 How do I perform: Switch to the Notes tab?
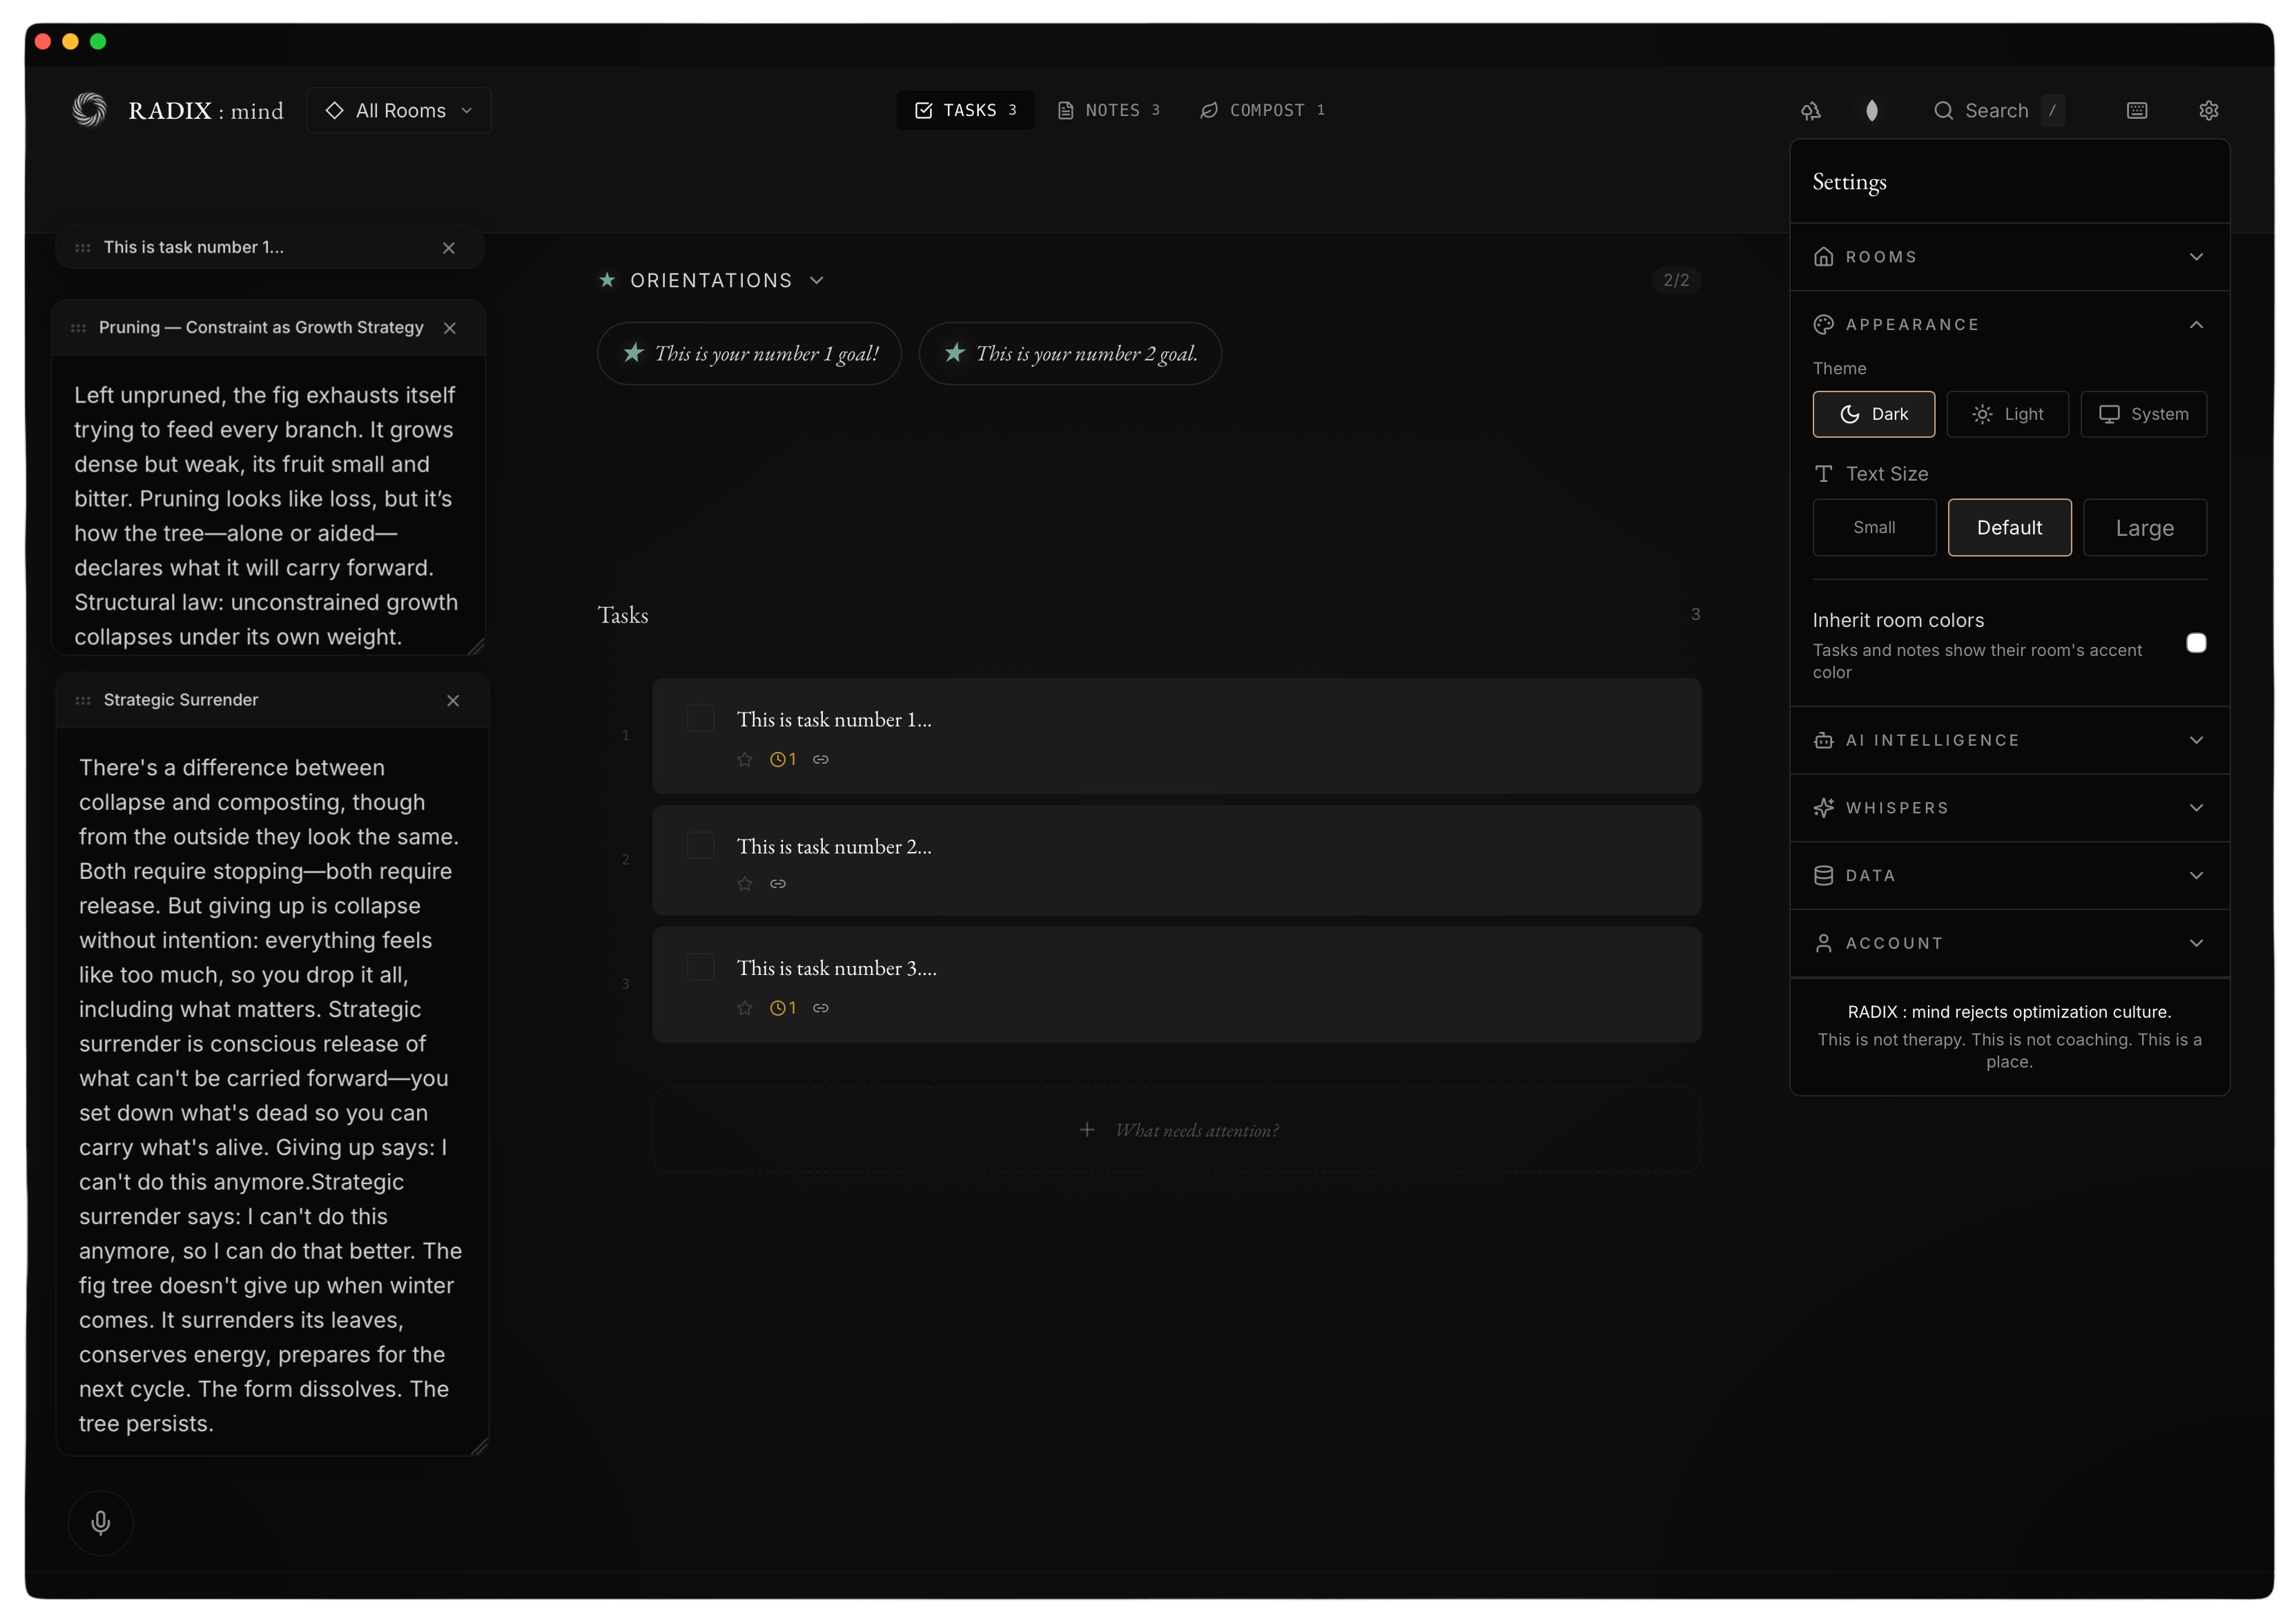coord(1109,110)
